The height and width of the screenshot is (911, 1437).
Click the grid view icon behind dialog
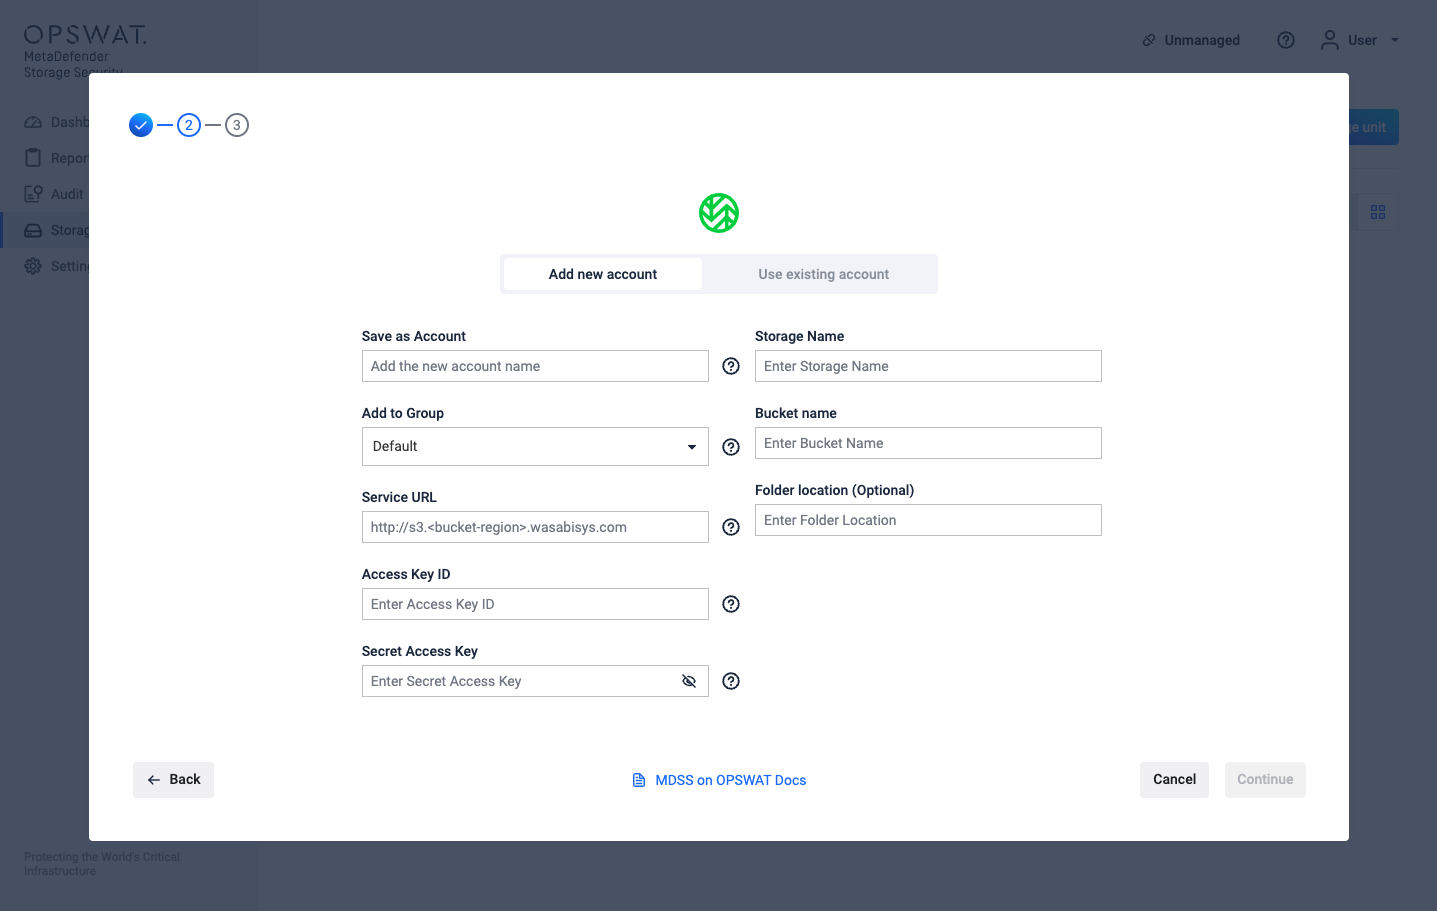point(1378,212)
